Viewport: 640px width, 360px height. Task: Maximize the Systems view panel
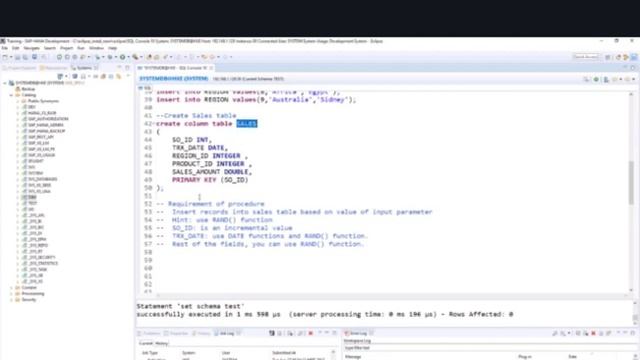click(127, 67)
